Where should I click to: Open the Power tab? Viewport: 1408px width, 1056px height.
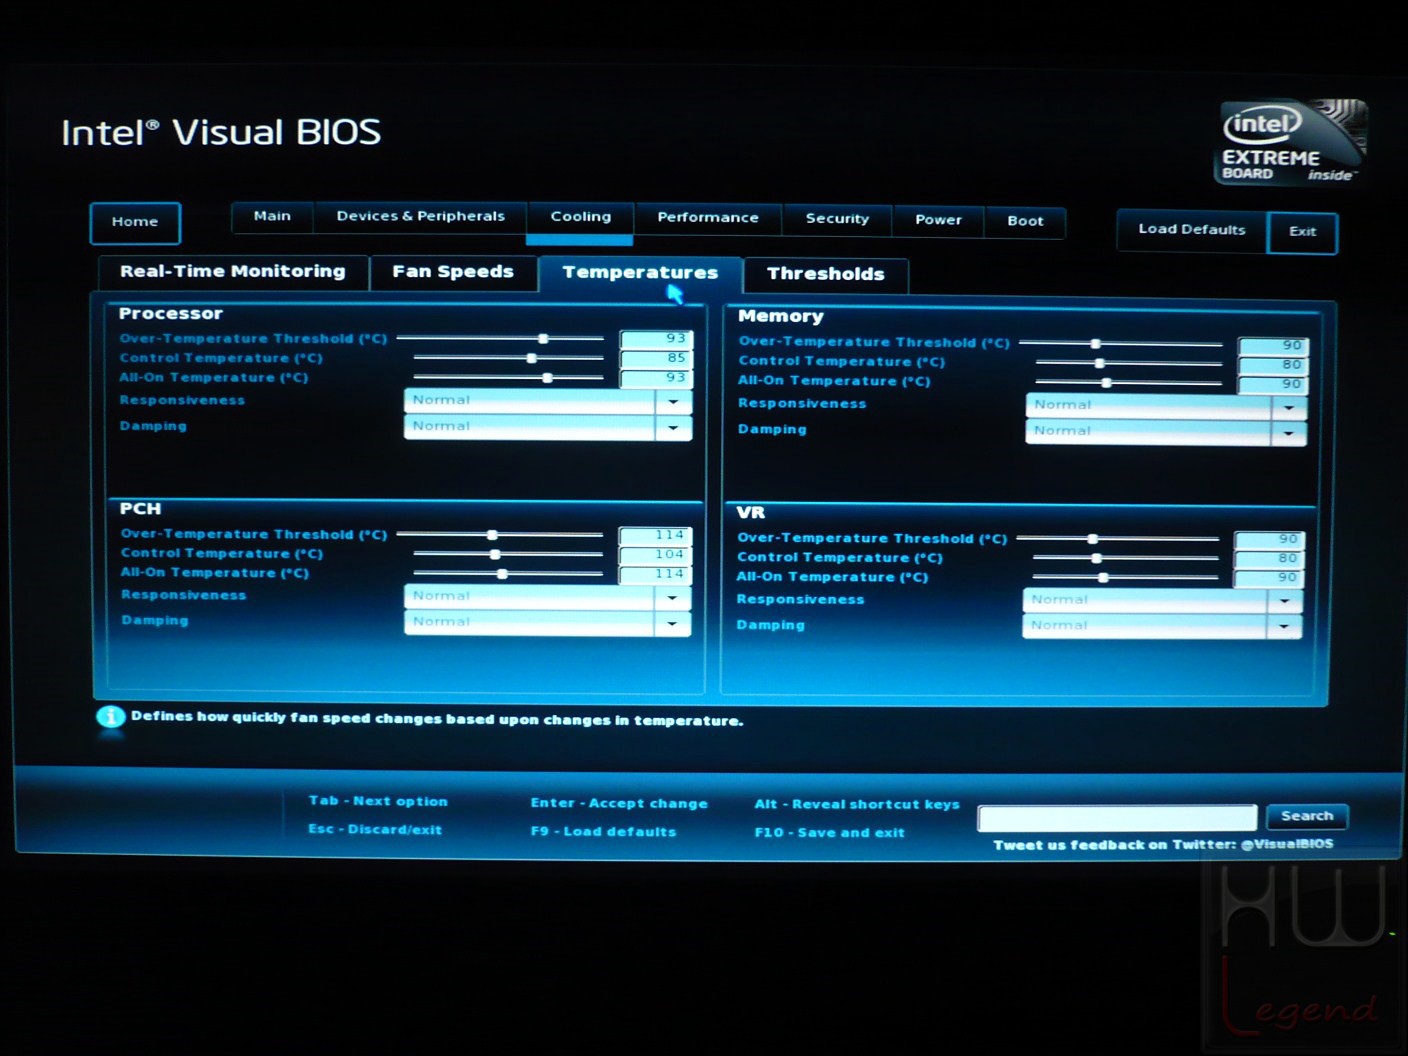(938, 220)
